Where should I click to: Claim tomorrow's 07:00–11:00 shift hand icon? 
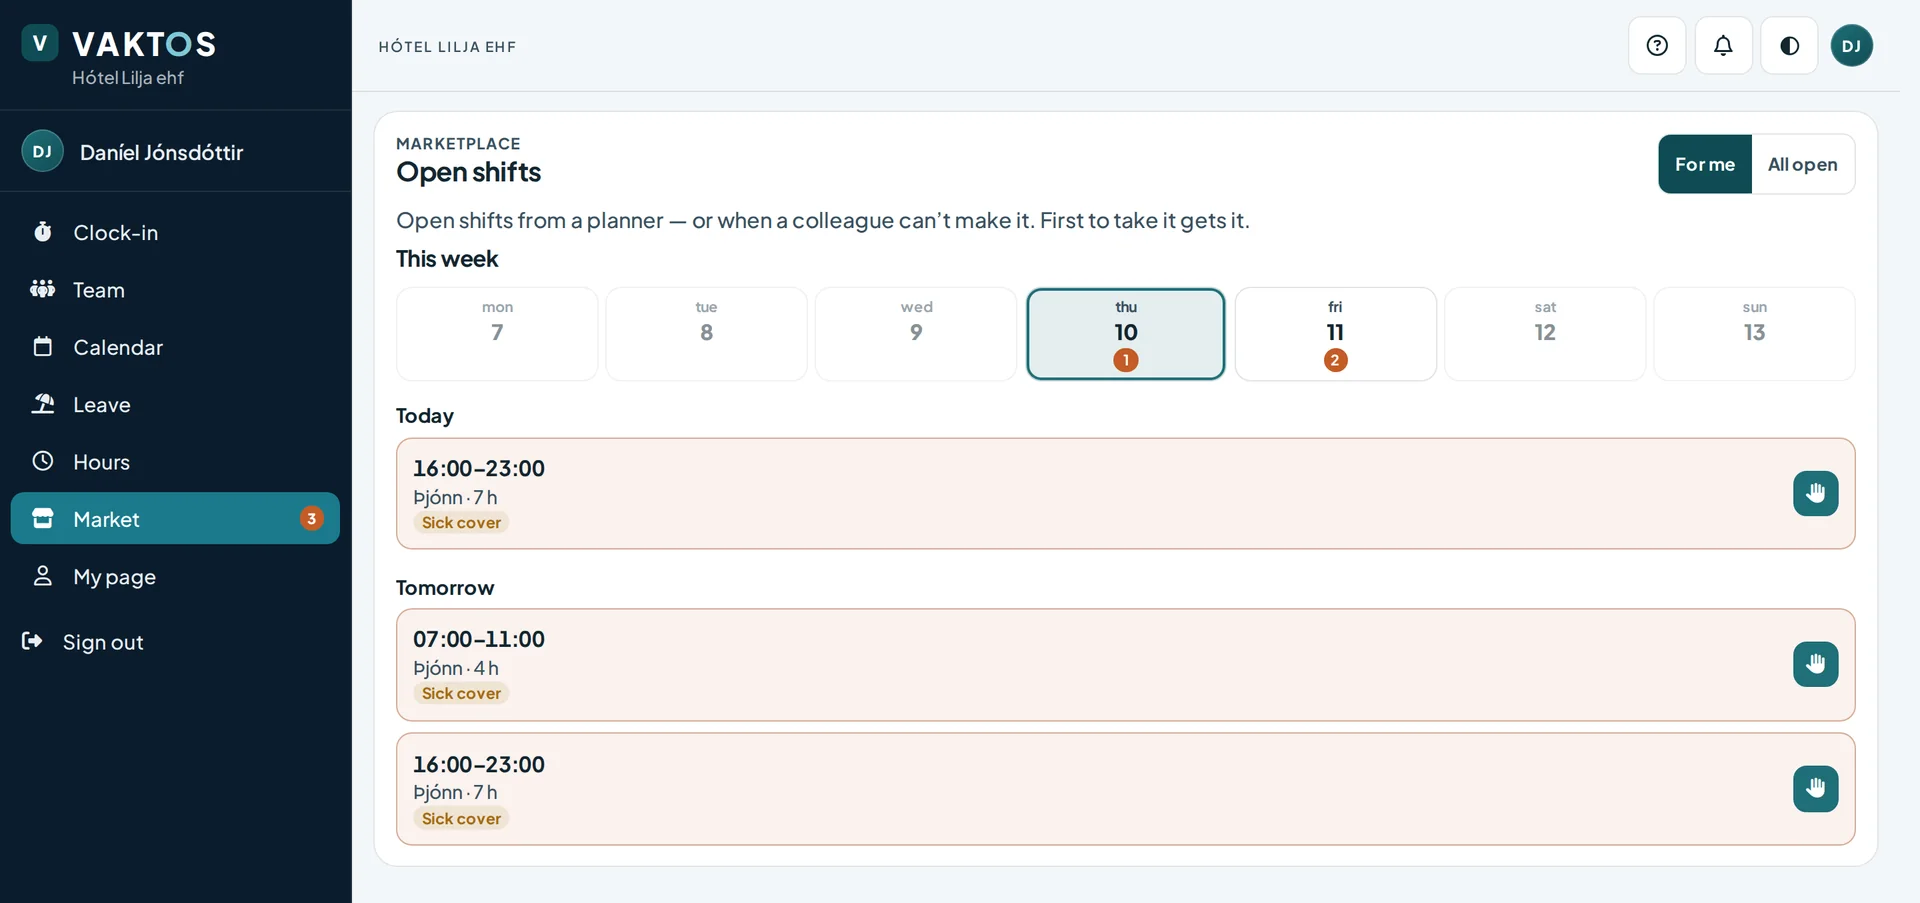pos(1816,664)
